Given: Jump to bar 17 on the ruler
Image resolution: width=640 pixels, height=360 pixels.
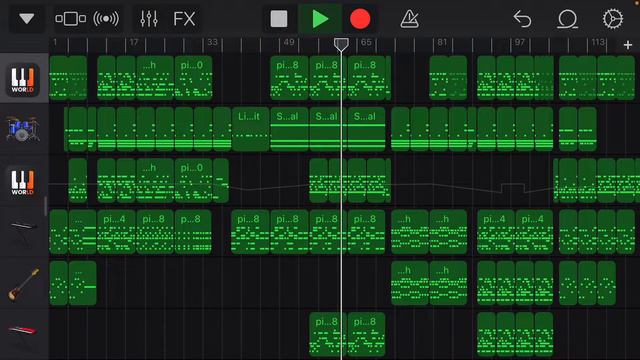Looking at the screenshot, I should point(134,42).
